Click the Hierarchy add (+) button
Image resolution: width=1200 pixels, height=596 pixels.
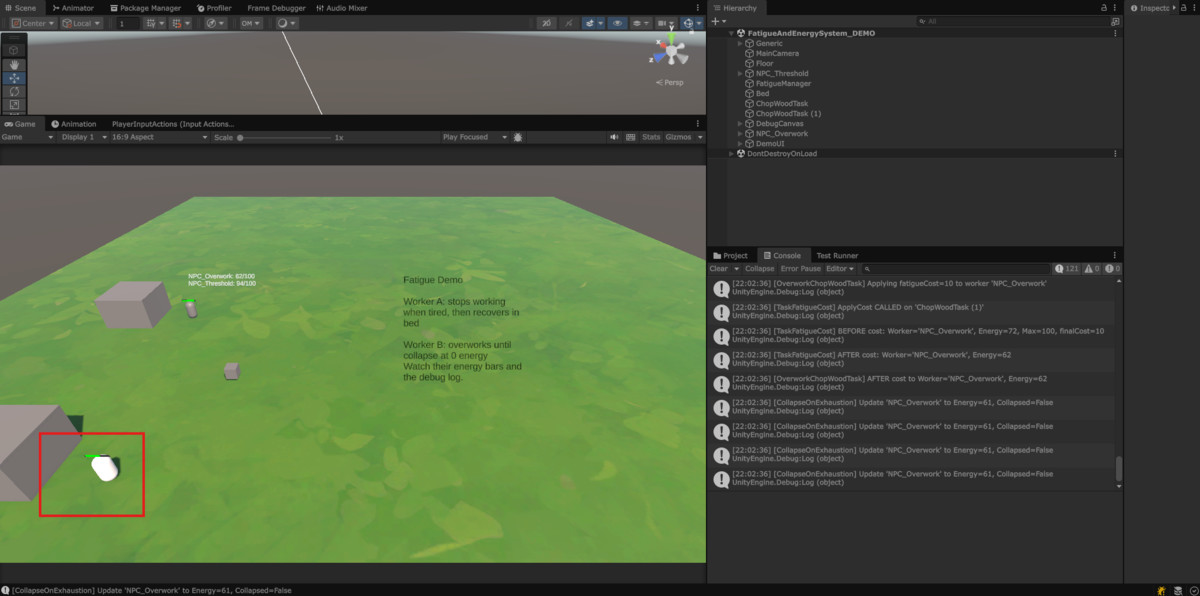(716, 21)
